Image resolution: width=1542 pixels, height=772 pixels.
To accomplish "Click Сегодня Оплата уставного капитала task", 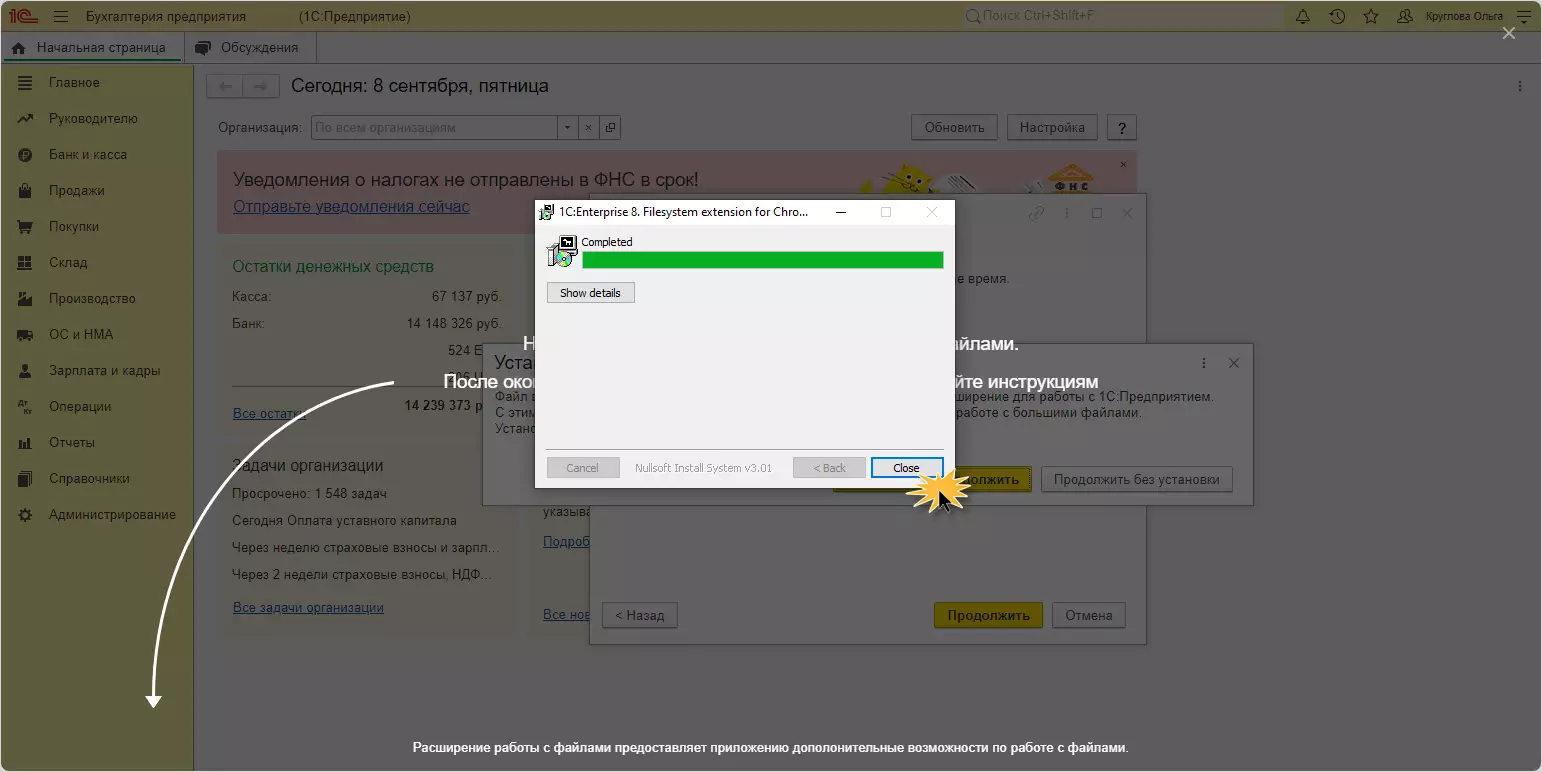I will (344, 521).
